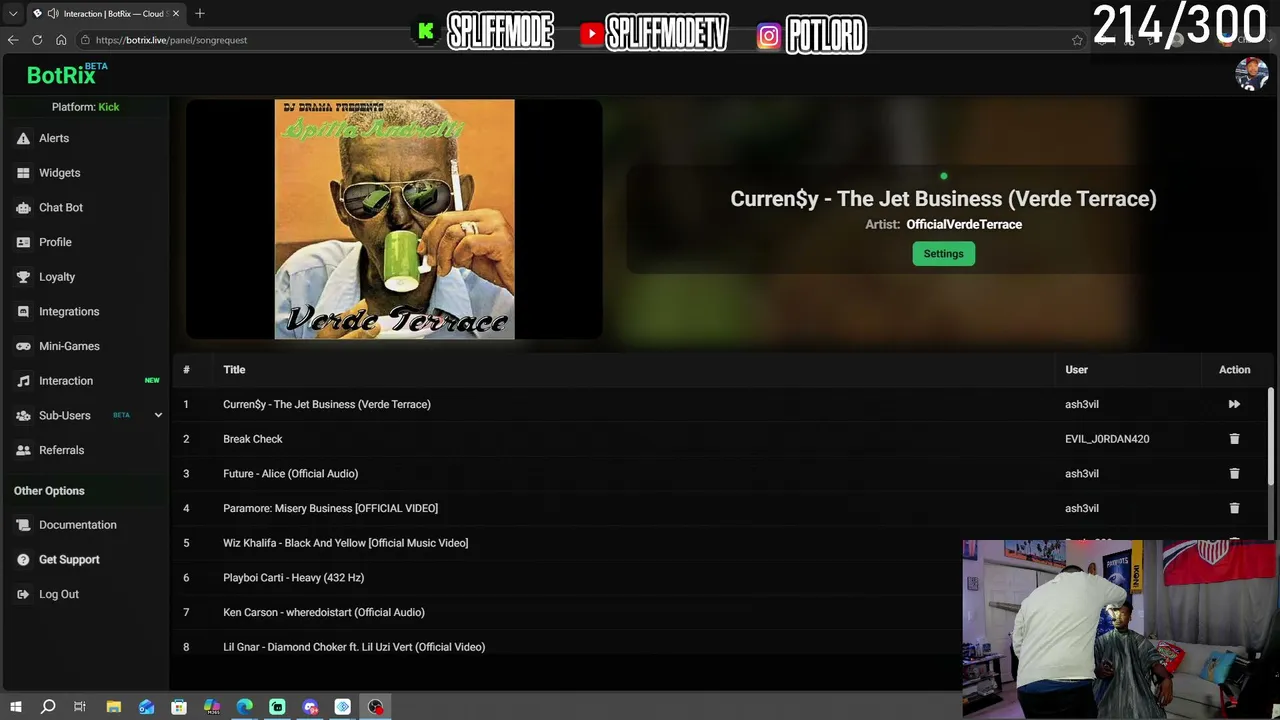
Task: Click the now-playing song title heading
Action: click(943, 199)
